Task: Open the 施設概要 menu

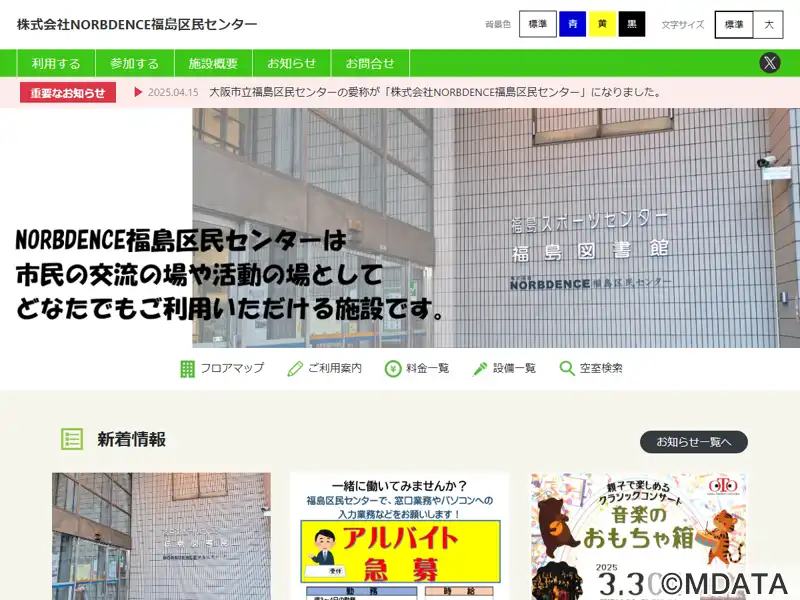Action: (x=213, y=63)
